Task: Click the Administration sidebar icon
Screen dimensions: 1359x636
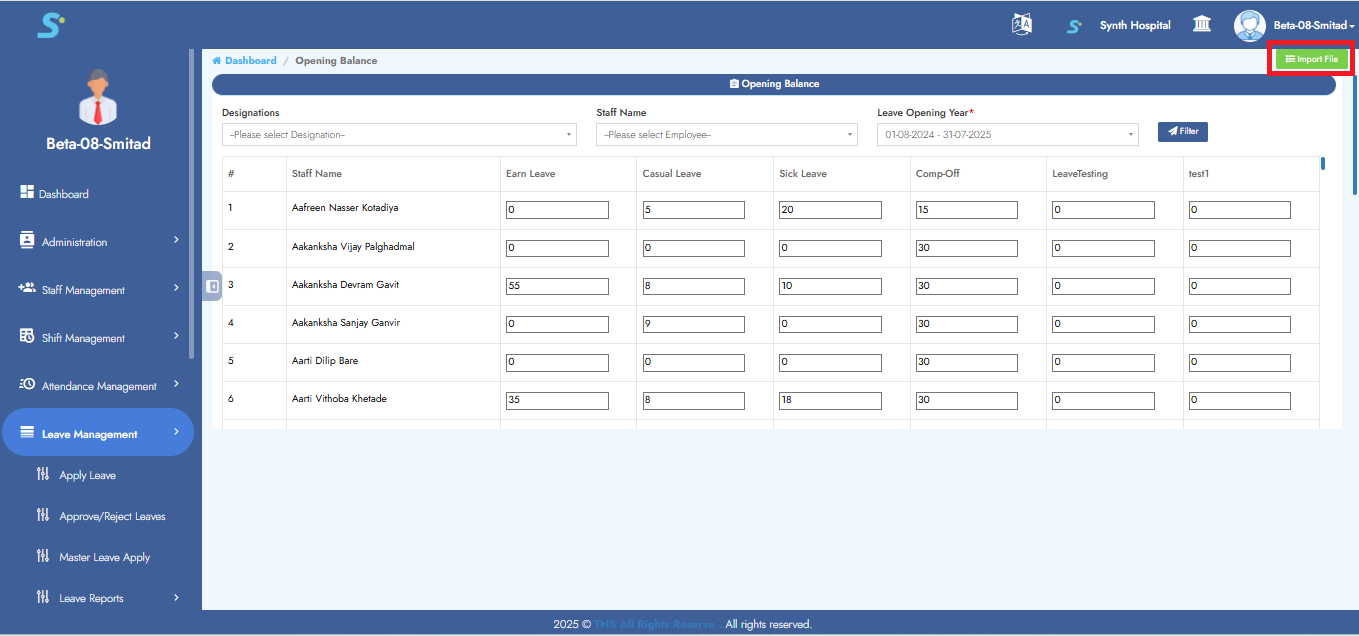Action: point(23,241)
